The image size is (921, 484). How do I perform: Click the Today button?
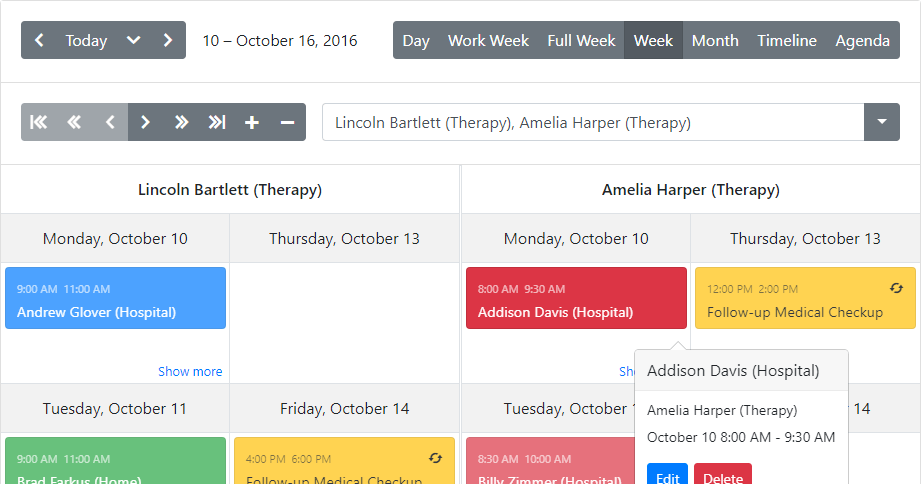point(86,41)
